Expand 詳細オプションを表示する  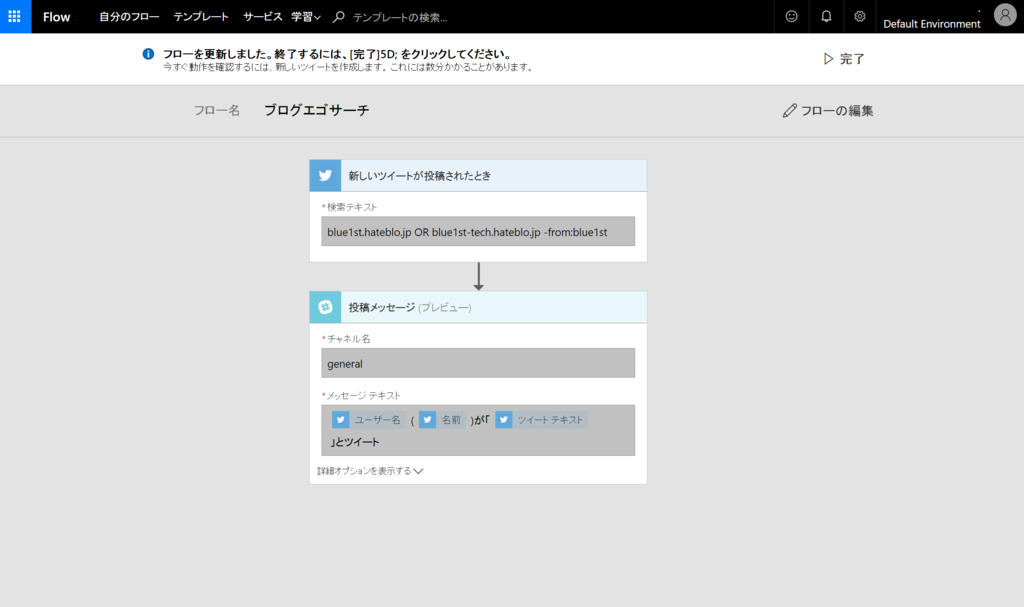pos(370,470)
